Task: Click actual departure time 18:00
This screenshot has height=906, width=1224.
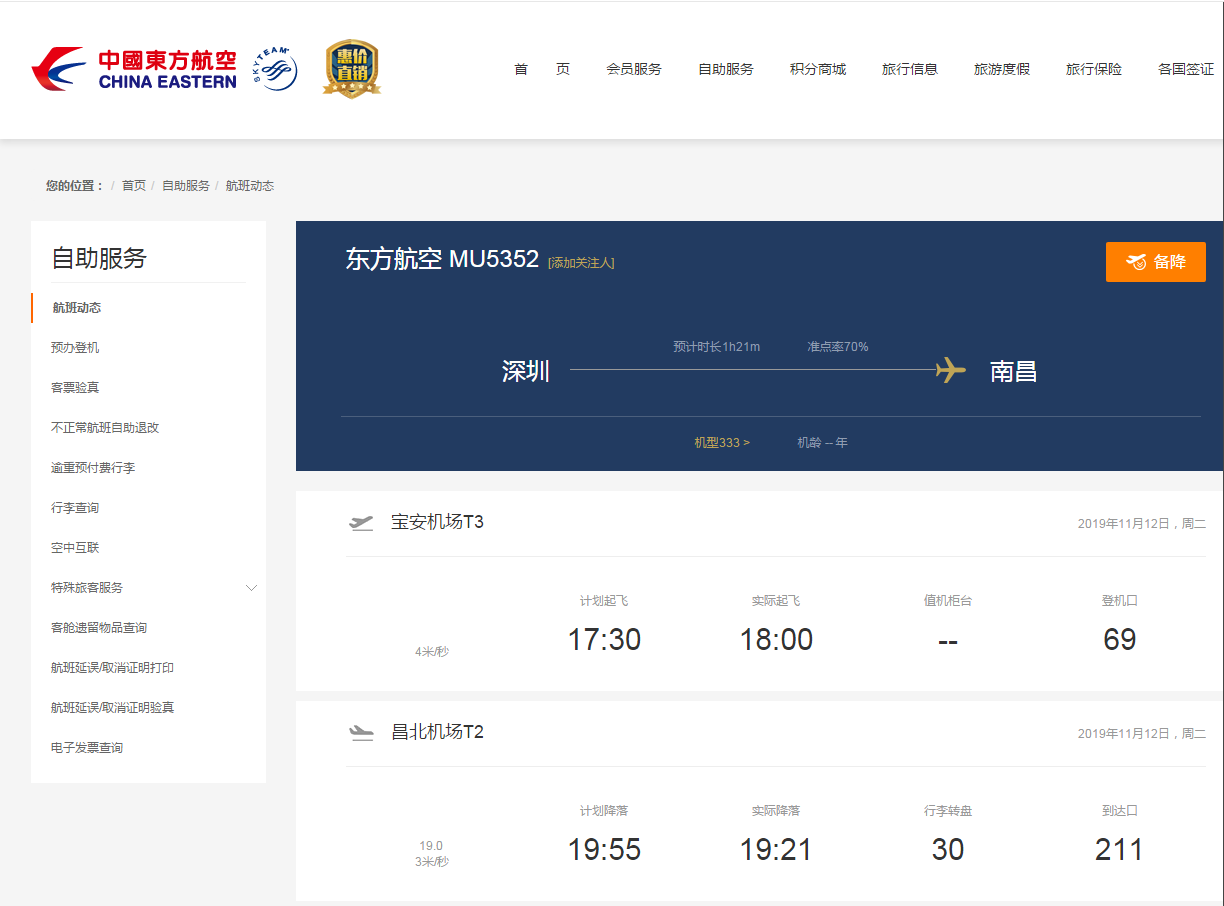Action: (x=776, y=640)
